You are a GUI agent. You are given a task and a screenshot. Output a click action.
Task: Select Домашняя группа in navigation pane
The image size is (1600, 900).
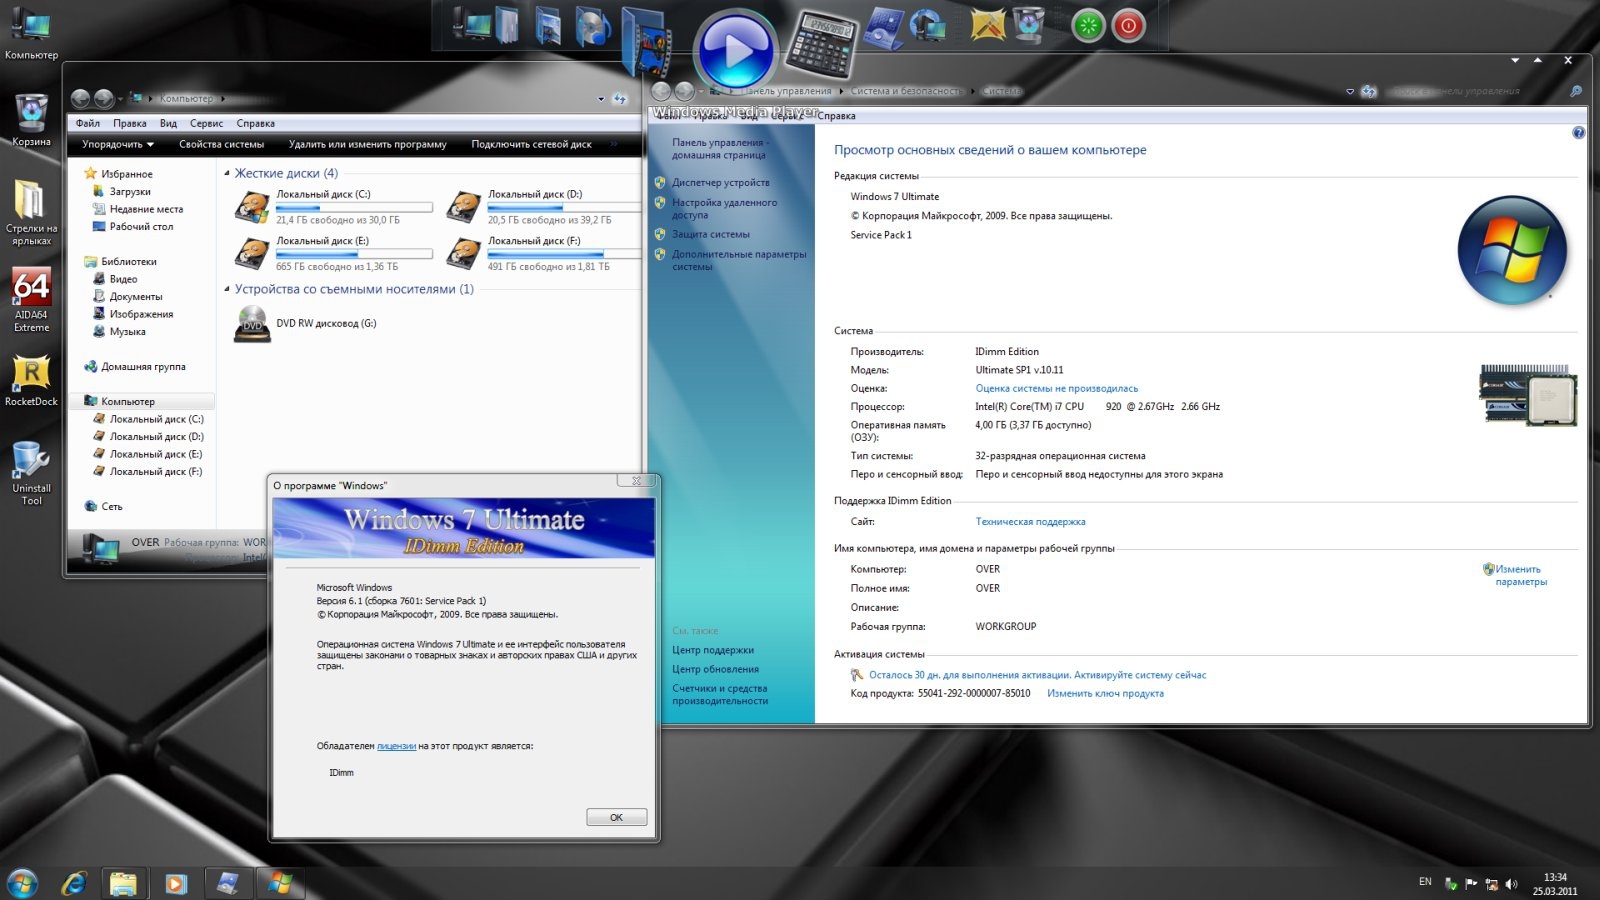(143, 367)
